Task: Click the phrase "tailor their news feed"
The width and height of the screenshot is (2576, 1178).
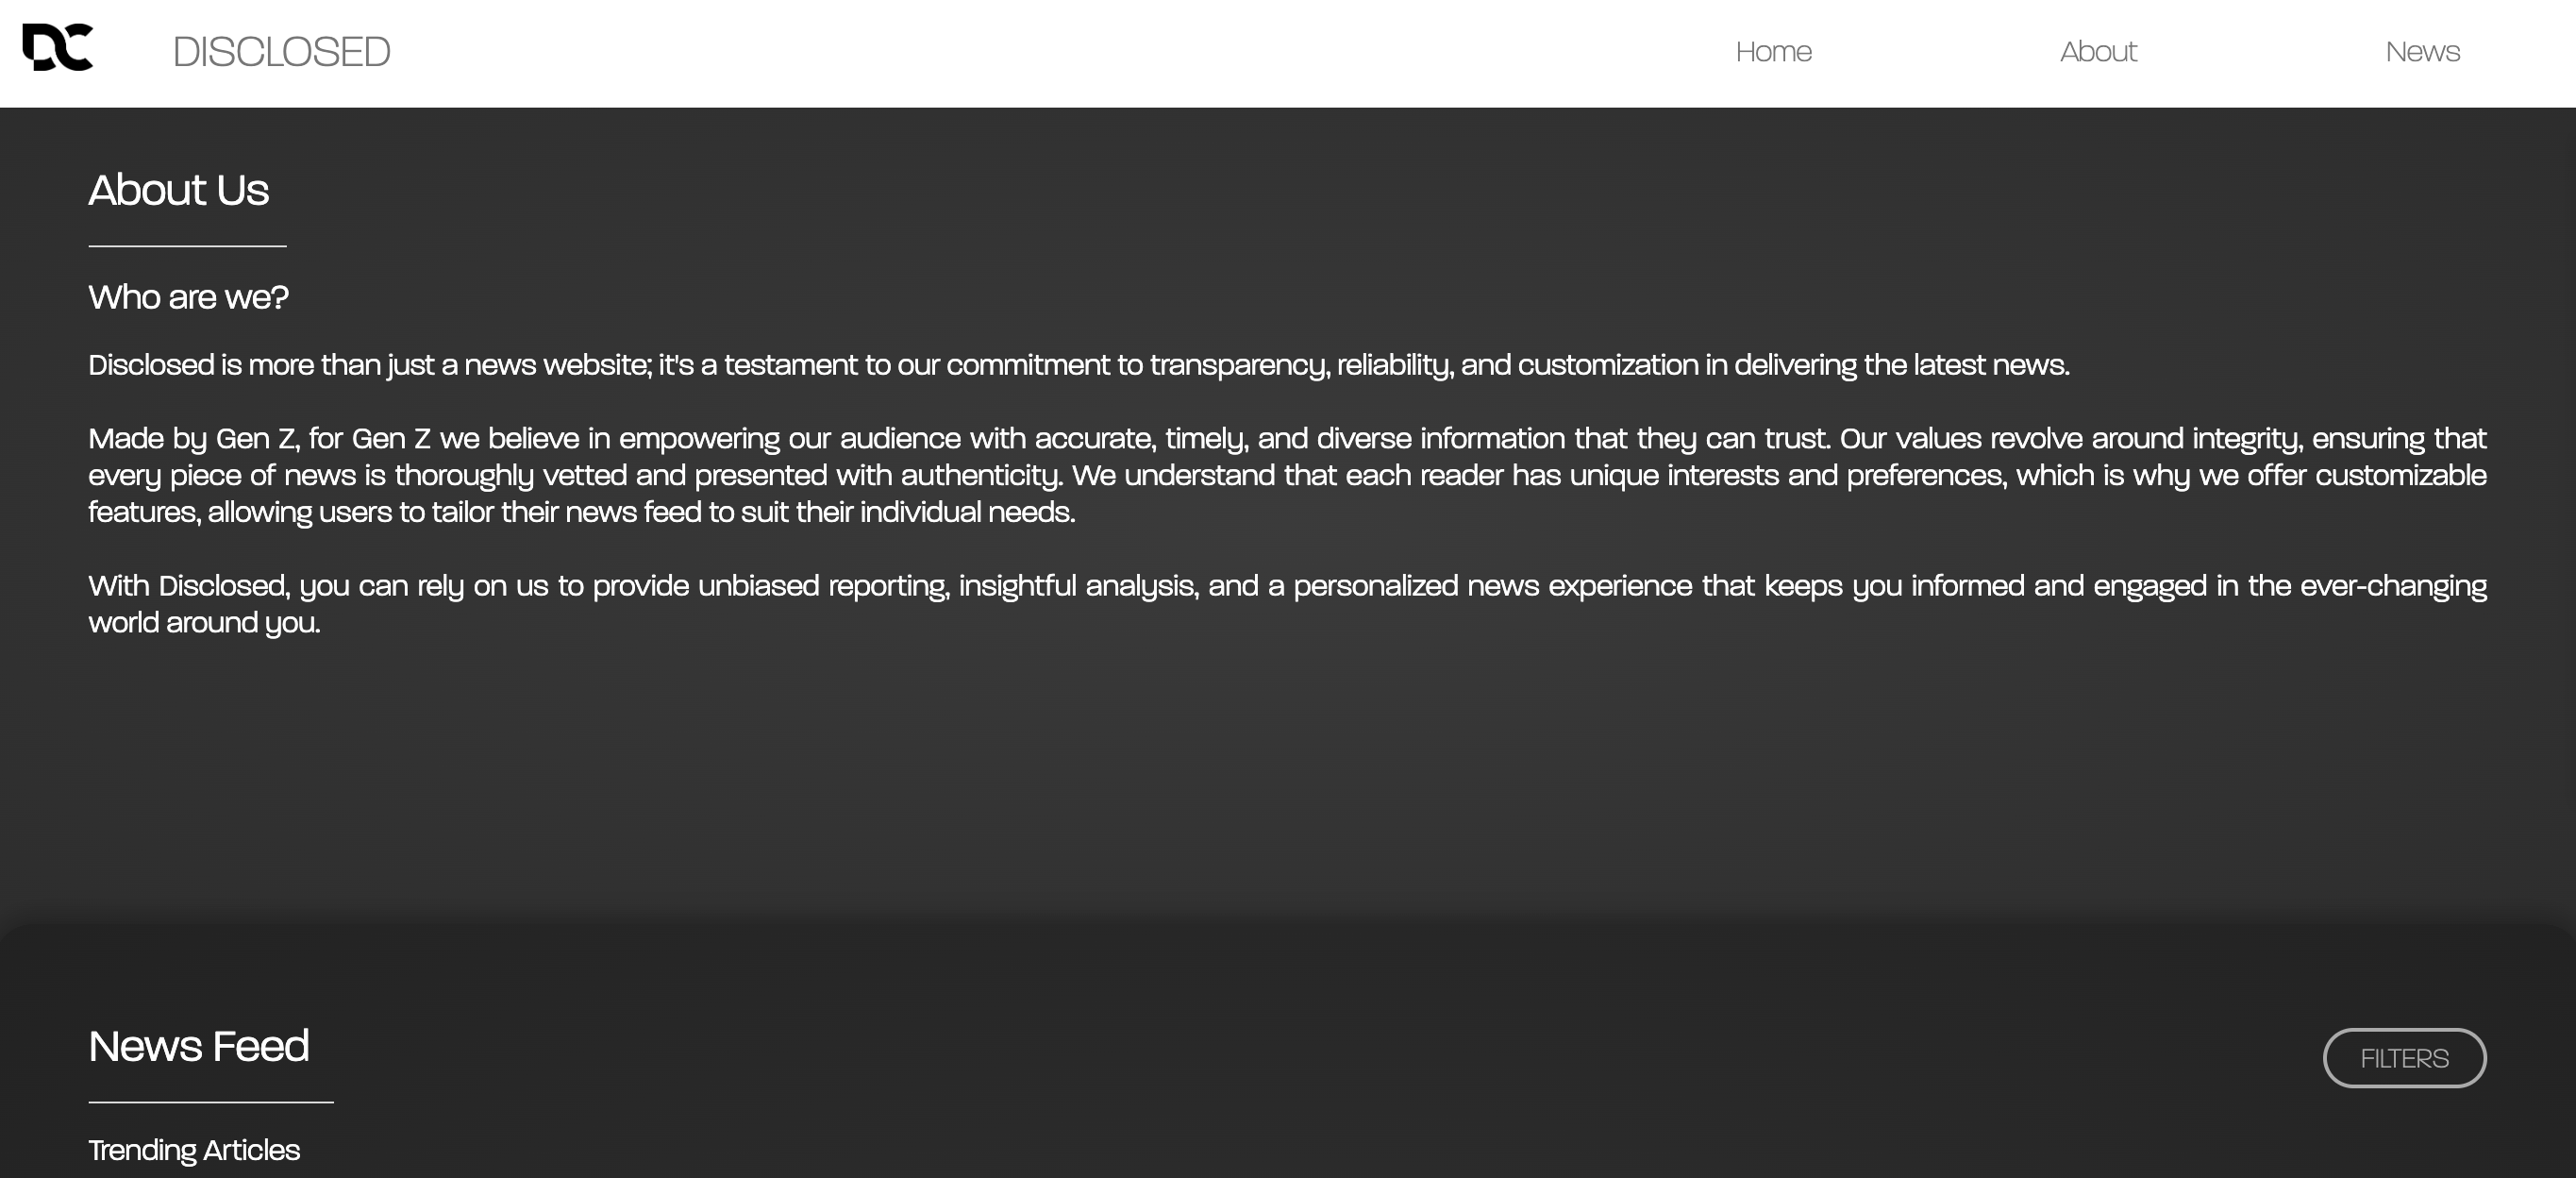Action: (566, 512)
